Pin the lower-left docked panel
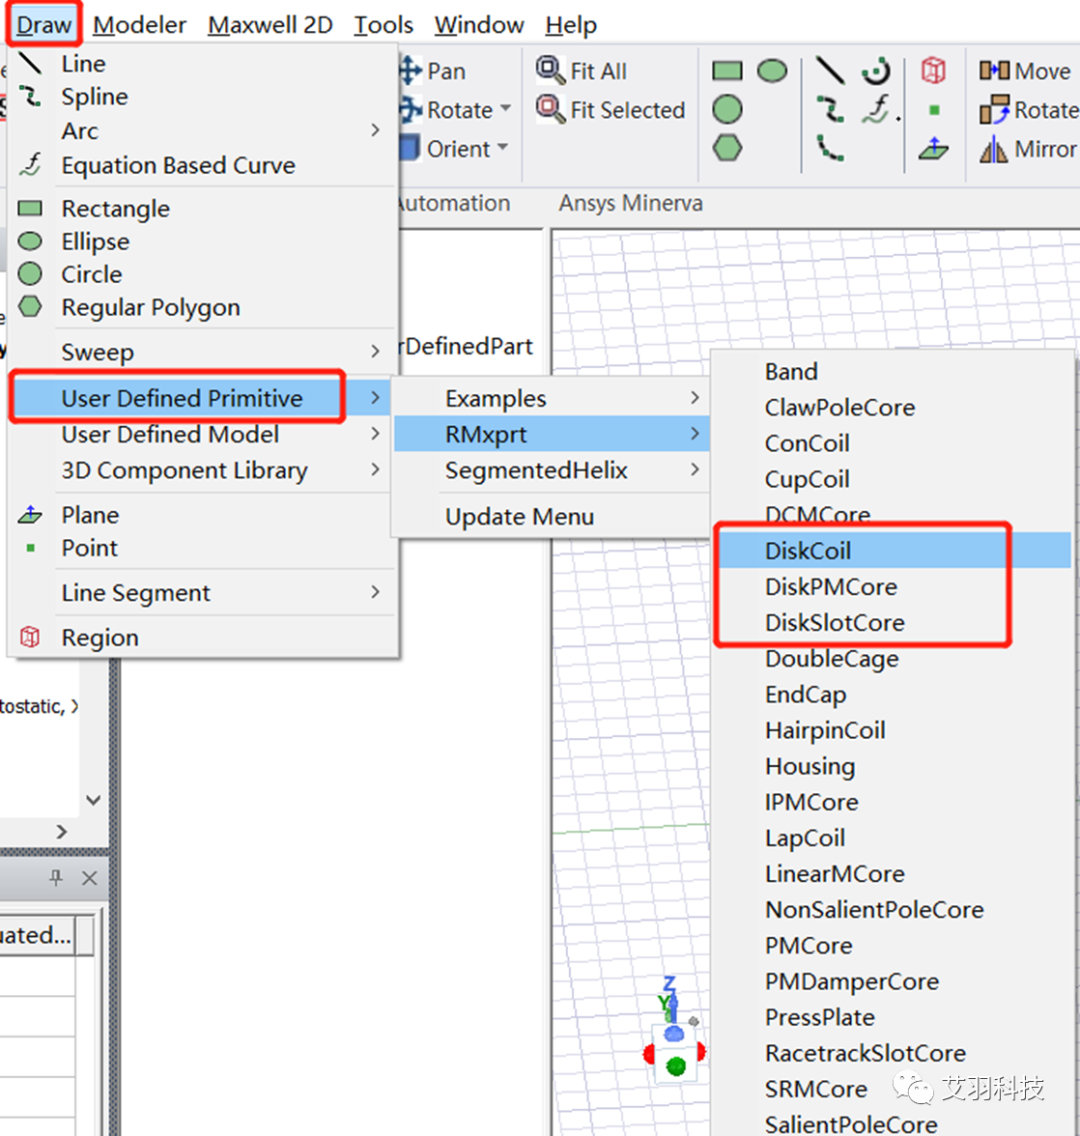The height and width of the screenshot is (1136, 1080). click(56, 878)
